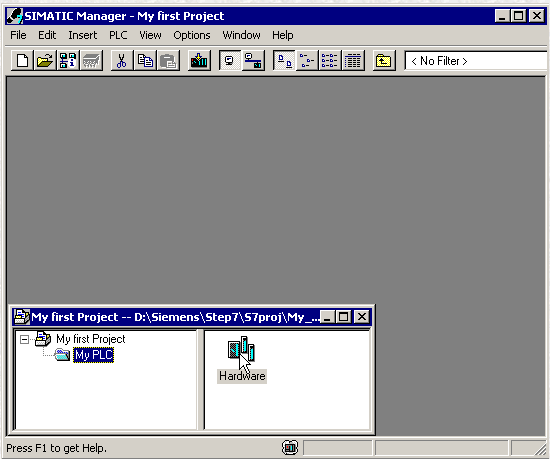
Task: Maximize the SIMATIC Manager window
Action: point(518,16)
